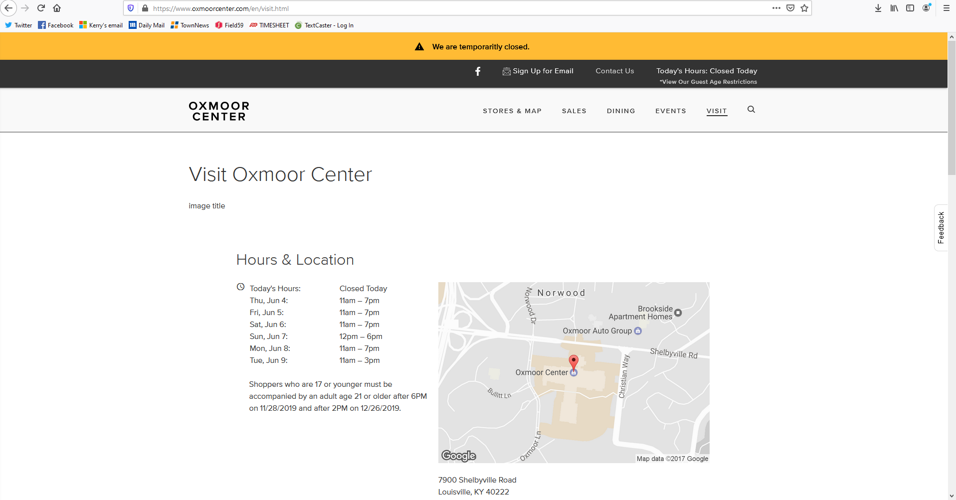Toggle the sidebar view icon
This screenshot has height=500, width=956.
pos(910,8)
